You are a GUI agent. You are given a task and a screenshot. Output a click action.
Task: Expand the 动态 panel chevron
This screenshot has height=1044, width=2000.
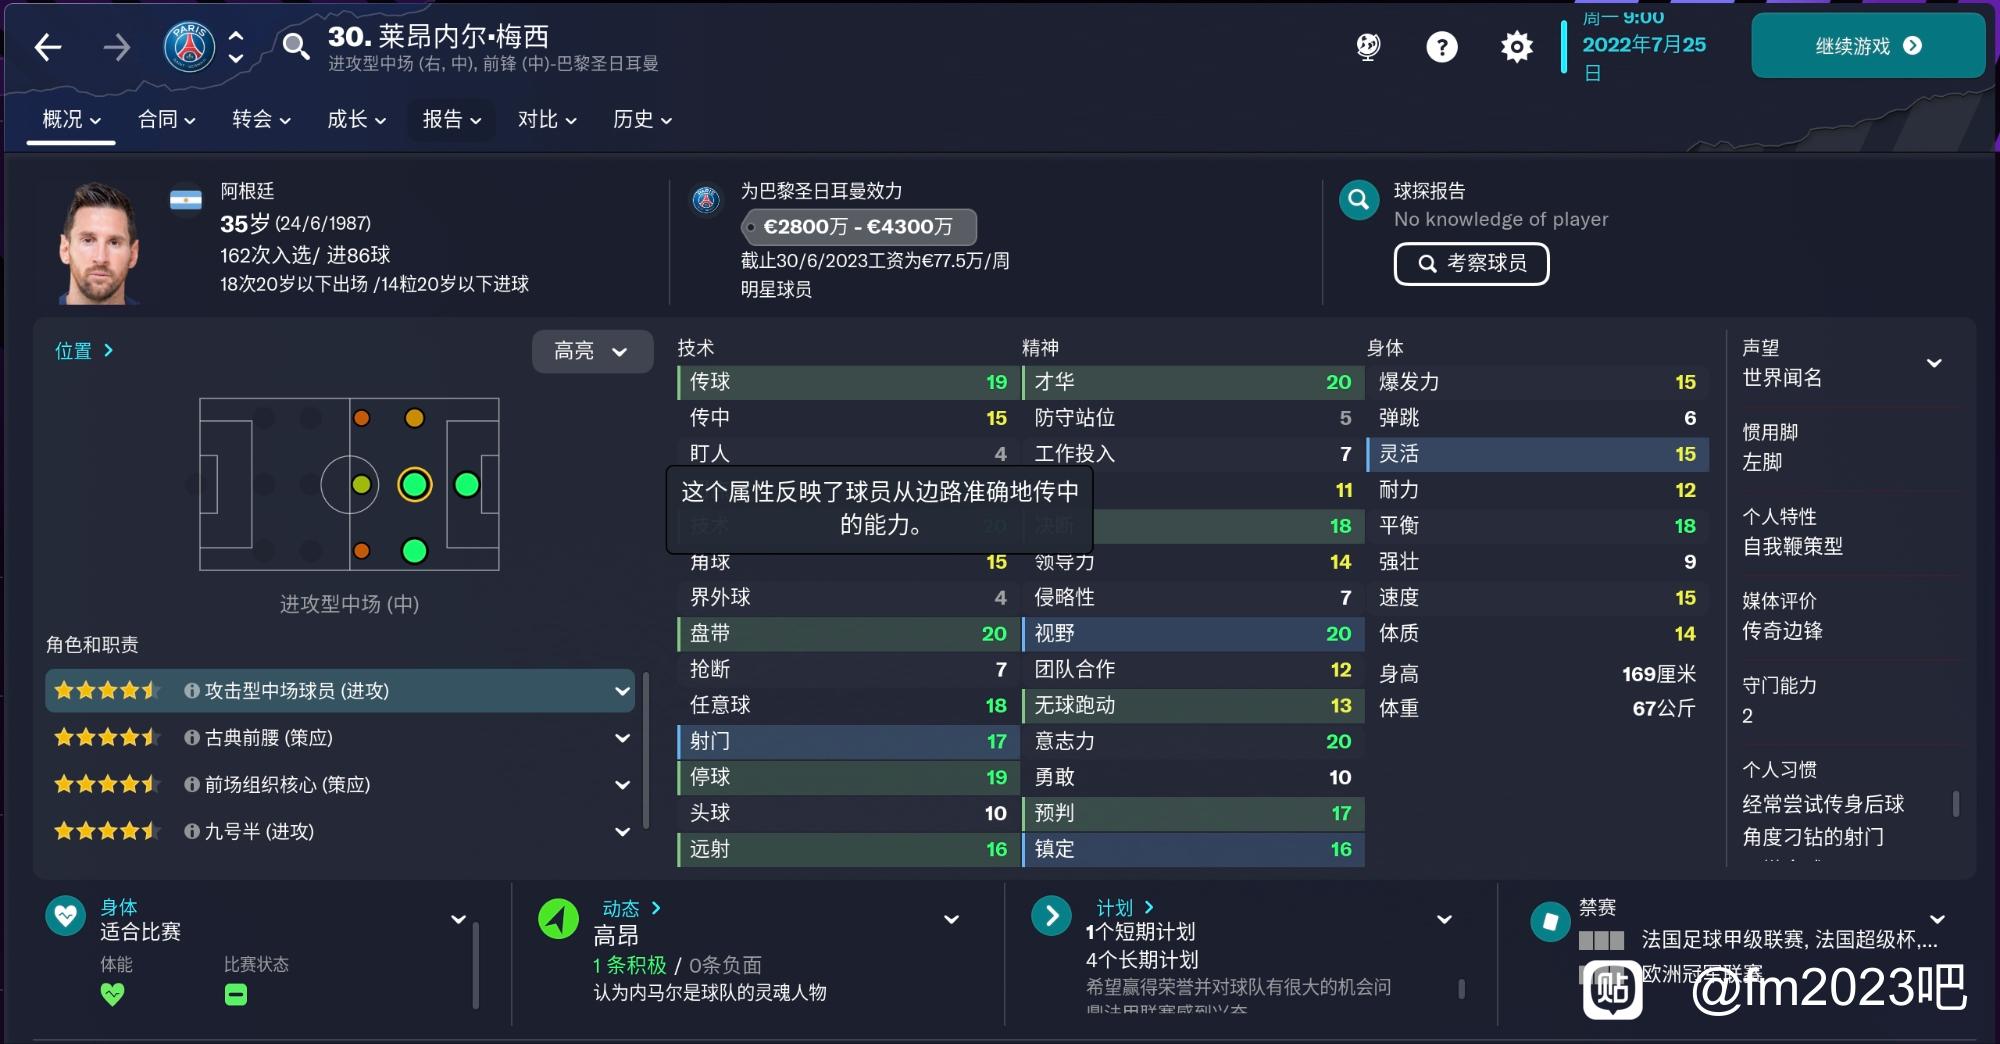[x=951, y=919]
